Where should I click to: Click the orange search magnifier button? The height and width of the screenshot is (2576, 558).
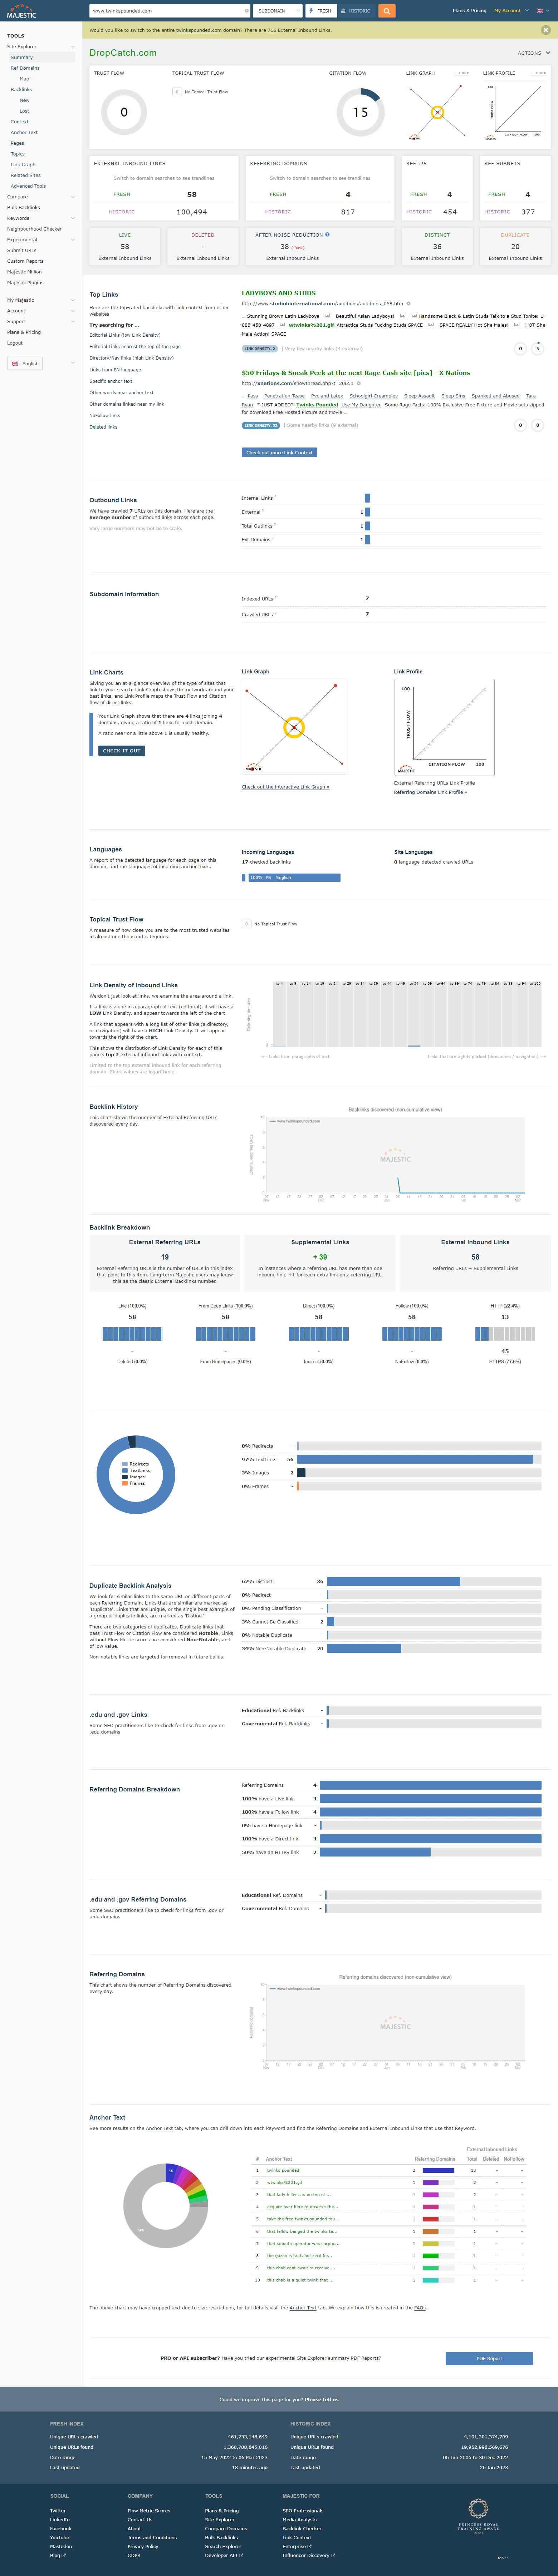tap(387, 11)
